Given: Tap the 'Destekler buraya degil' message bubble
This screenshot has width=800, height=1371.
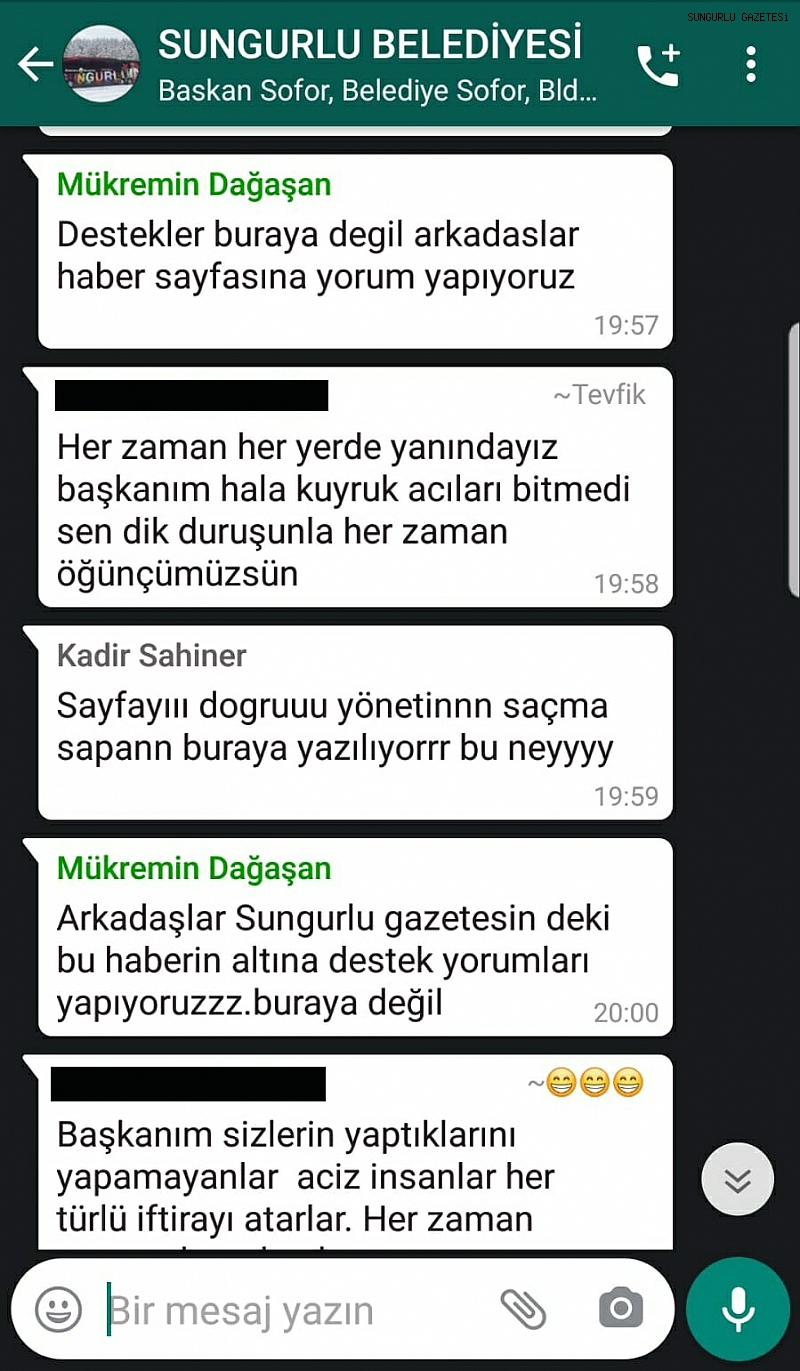Looking at the screenshot, I should [x=355, y=250].
